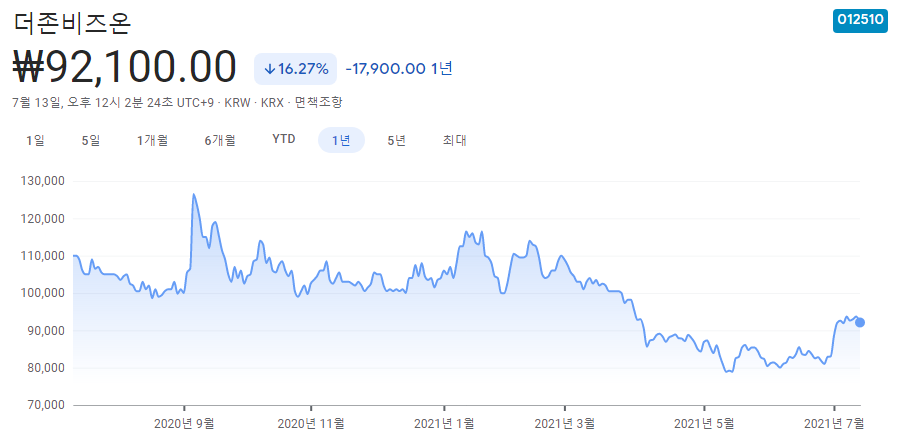This screenshot has height=444, width=897.
Task: Click the May 2021 lowest point on chart
Action: pos(729,372)
